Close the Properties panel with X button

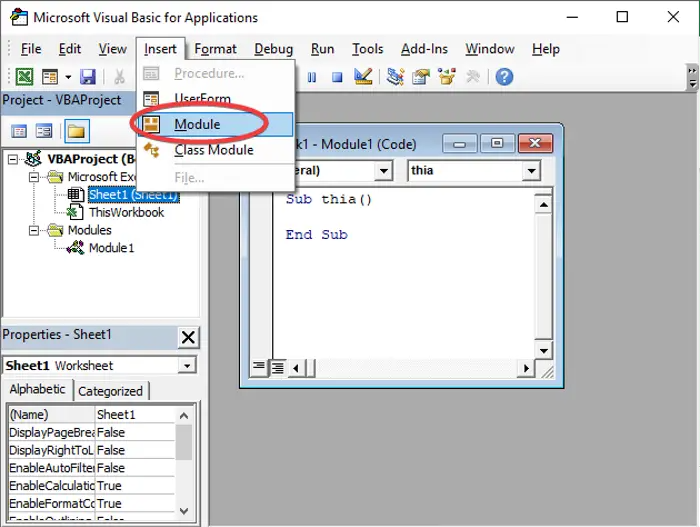(x=188, y=336)
